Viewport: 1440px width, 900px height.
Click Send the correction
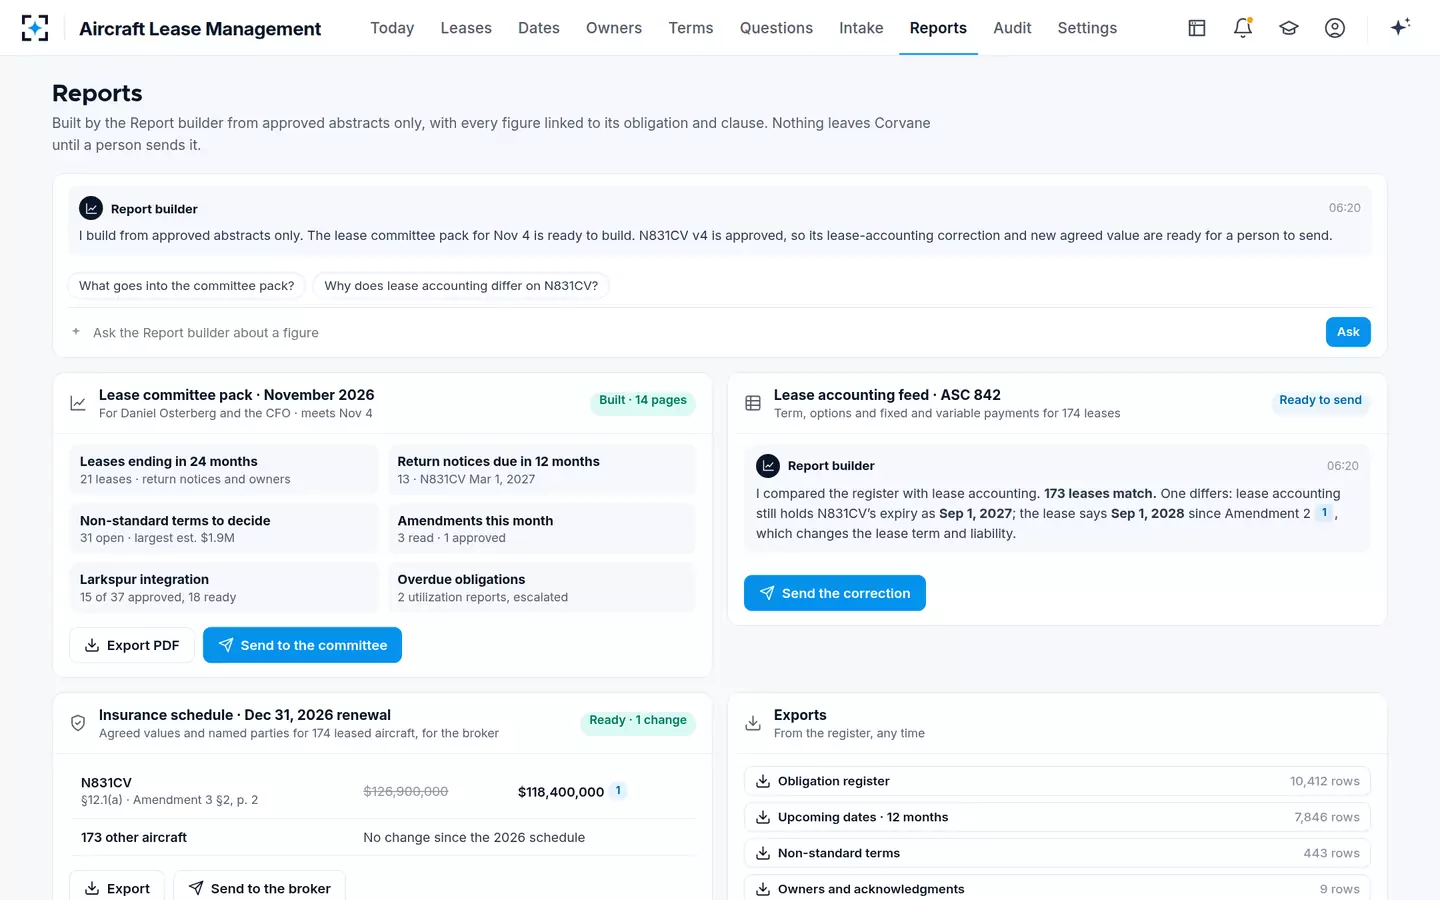pos(835,593)
